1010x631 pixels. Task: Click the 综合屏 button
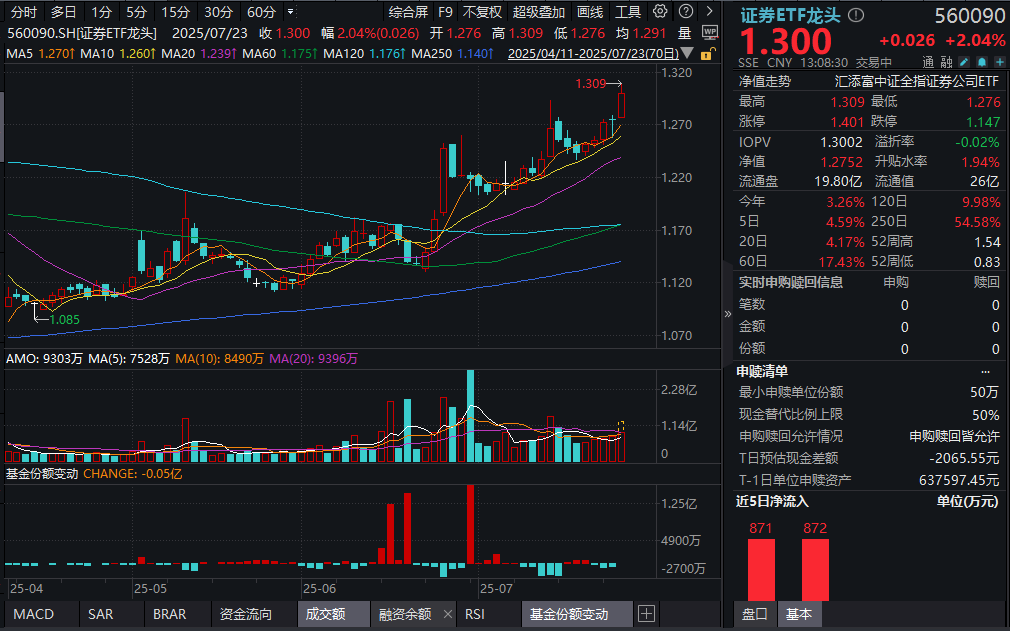click(x=409, y=12)
